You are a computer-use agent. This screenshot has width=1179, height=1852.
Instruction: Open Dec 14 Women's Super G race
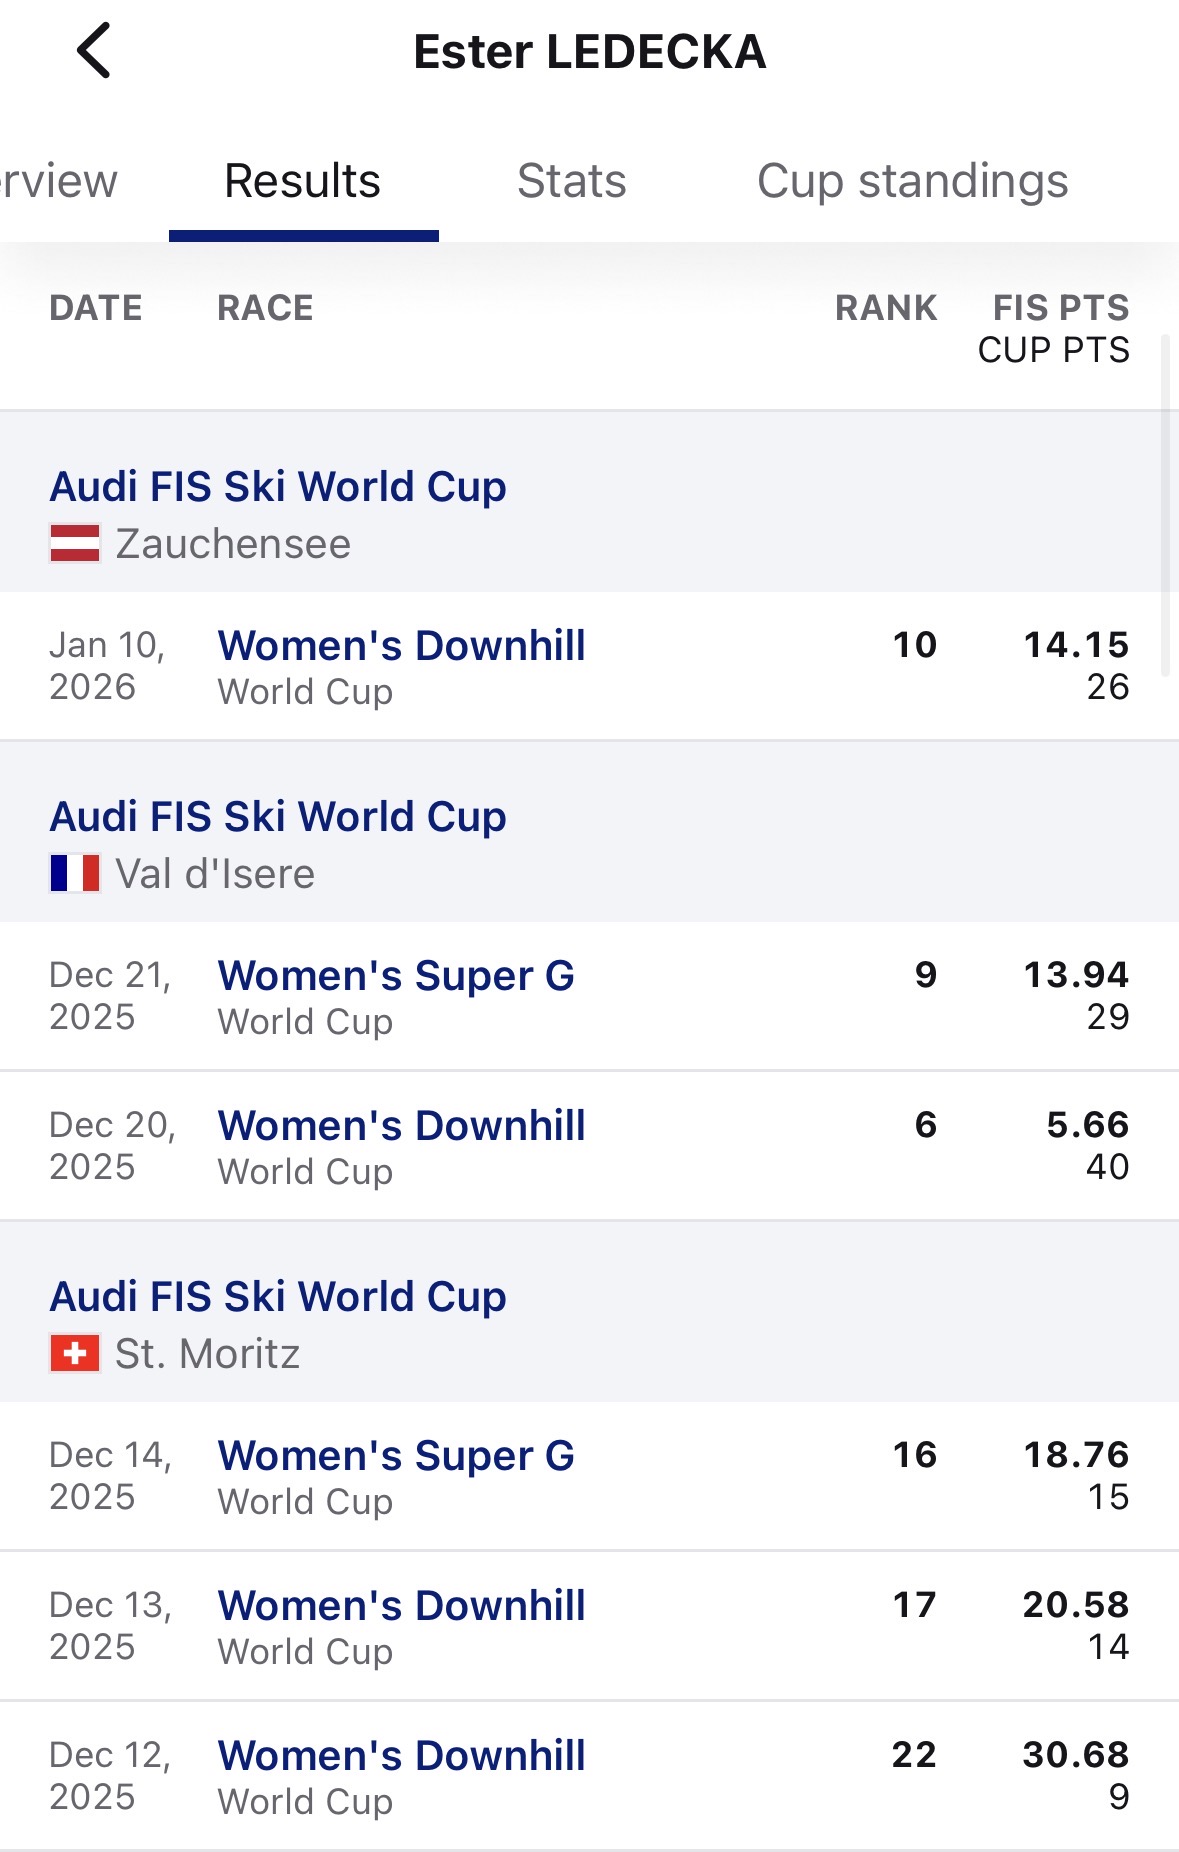pos(396,1456)
